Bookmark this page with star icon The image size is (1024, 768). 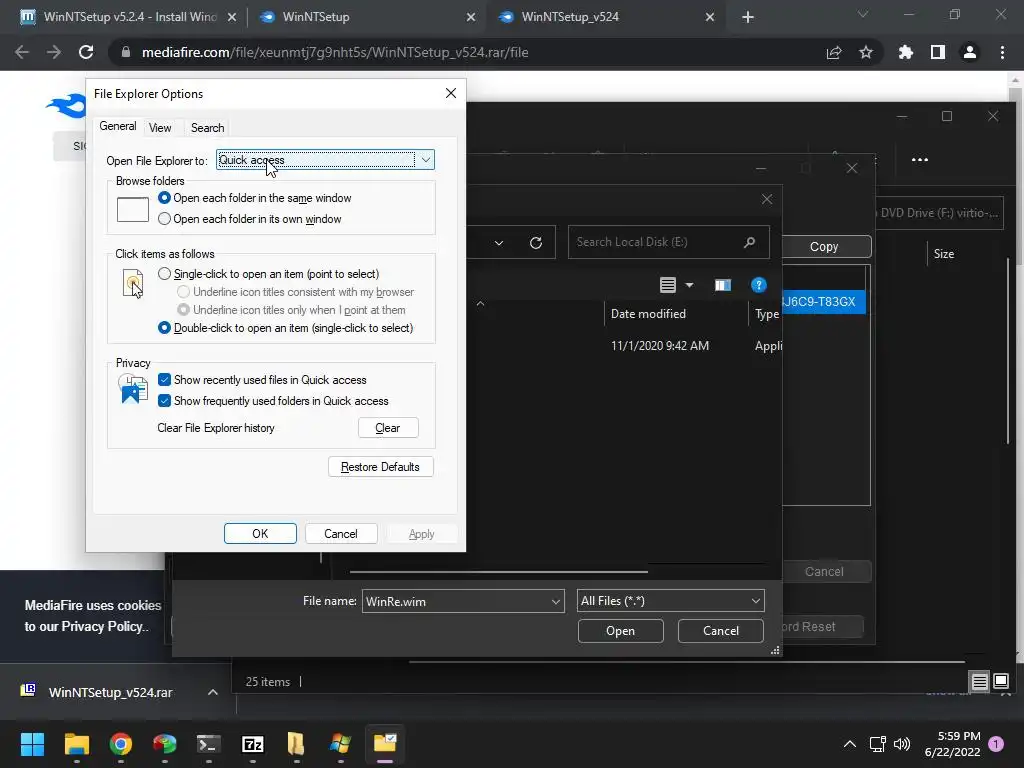(866, 52)
